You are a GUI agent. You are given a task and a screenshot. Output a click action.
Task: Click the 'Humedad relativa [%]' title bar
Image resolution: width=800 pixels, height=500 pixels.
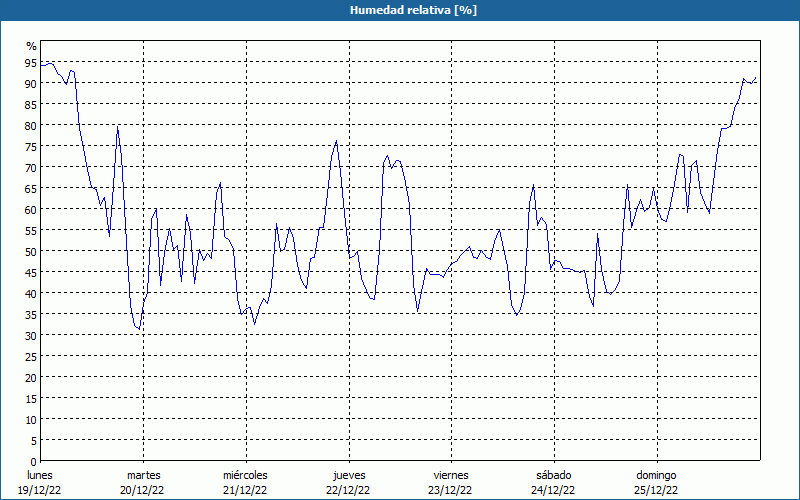point(400,10)
